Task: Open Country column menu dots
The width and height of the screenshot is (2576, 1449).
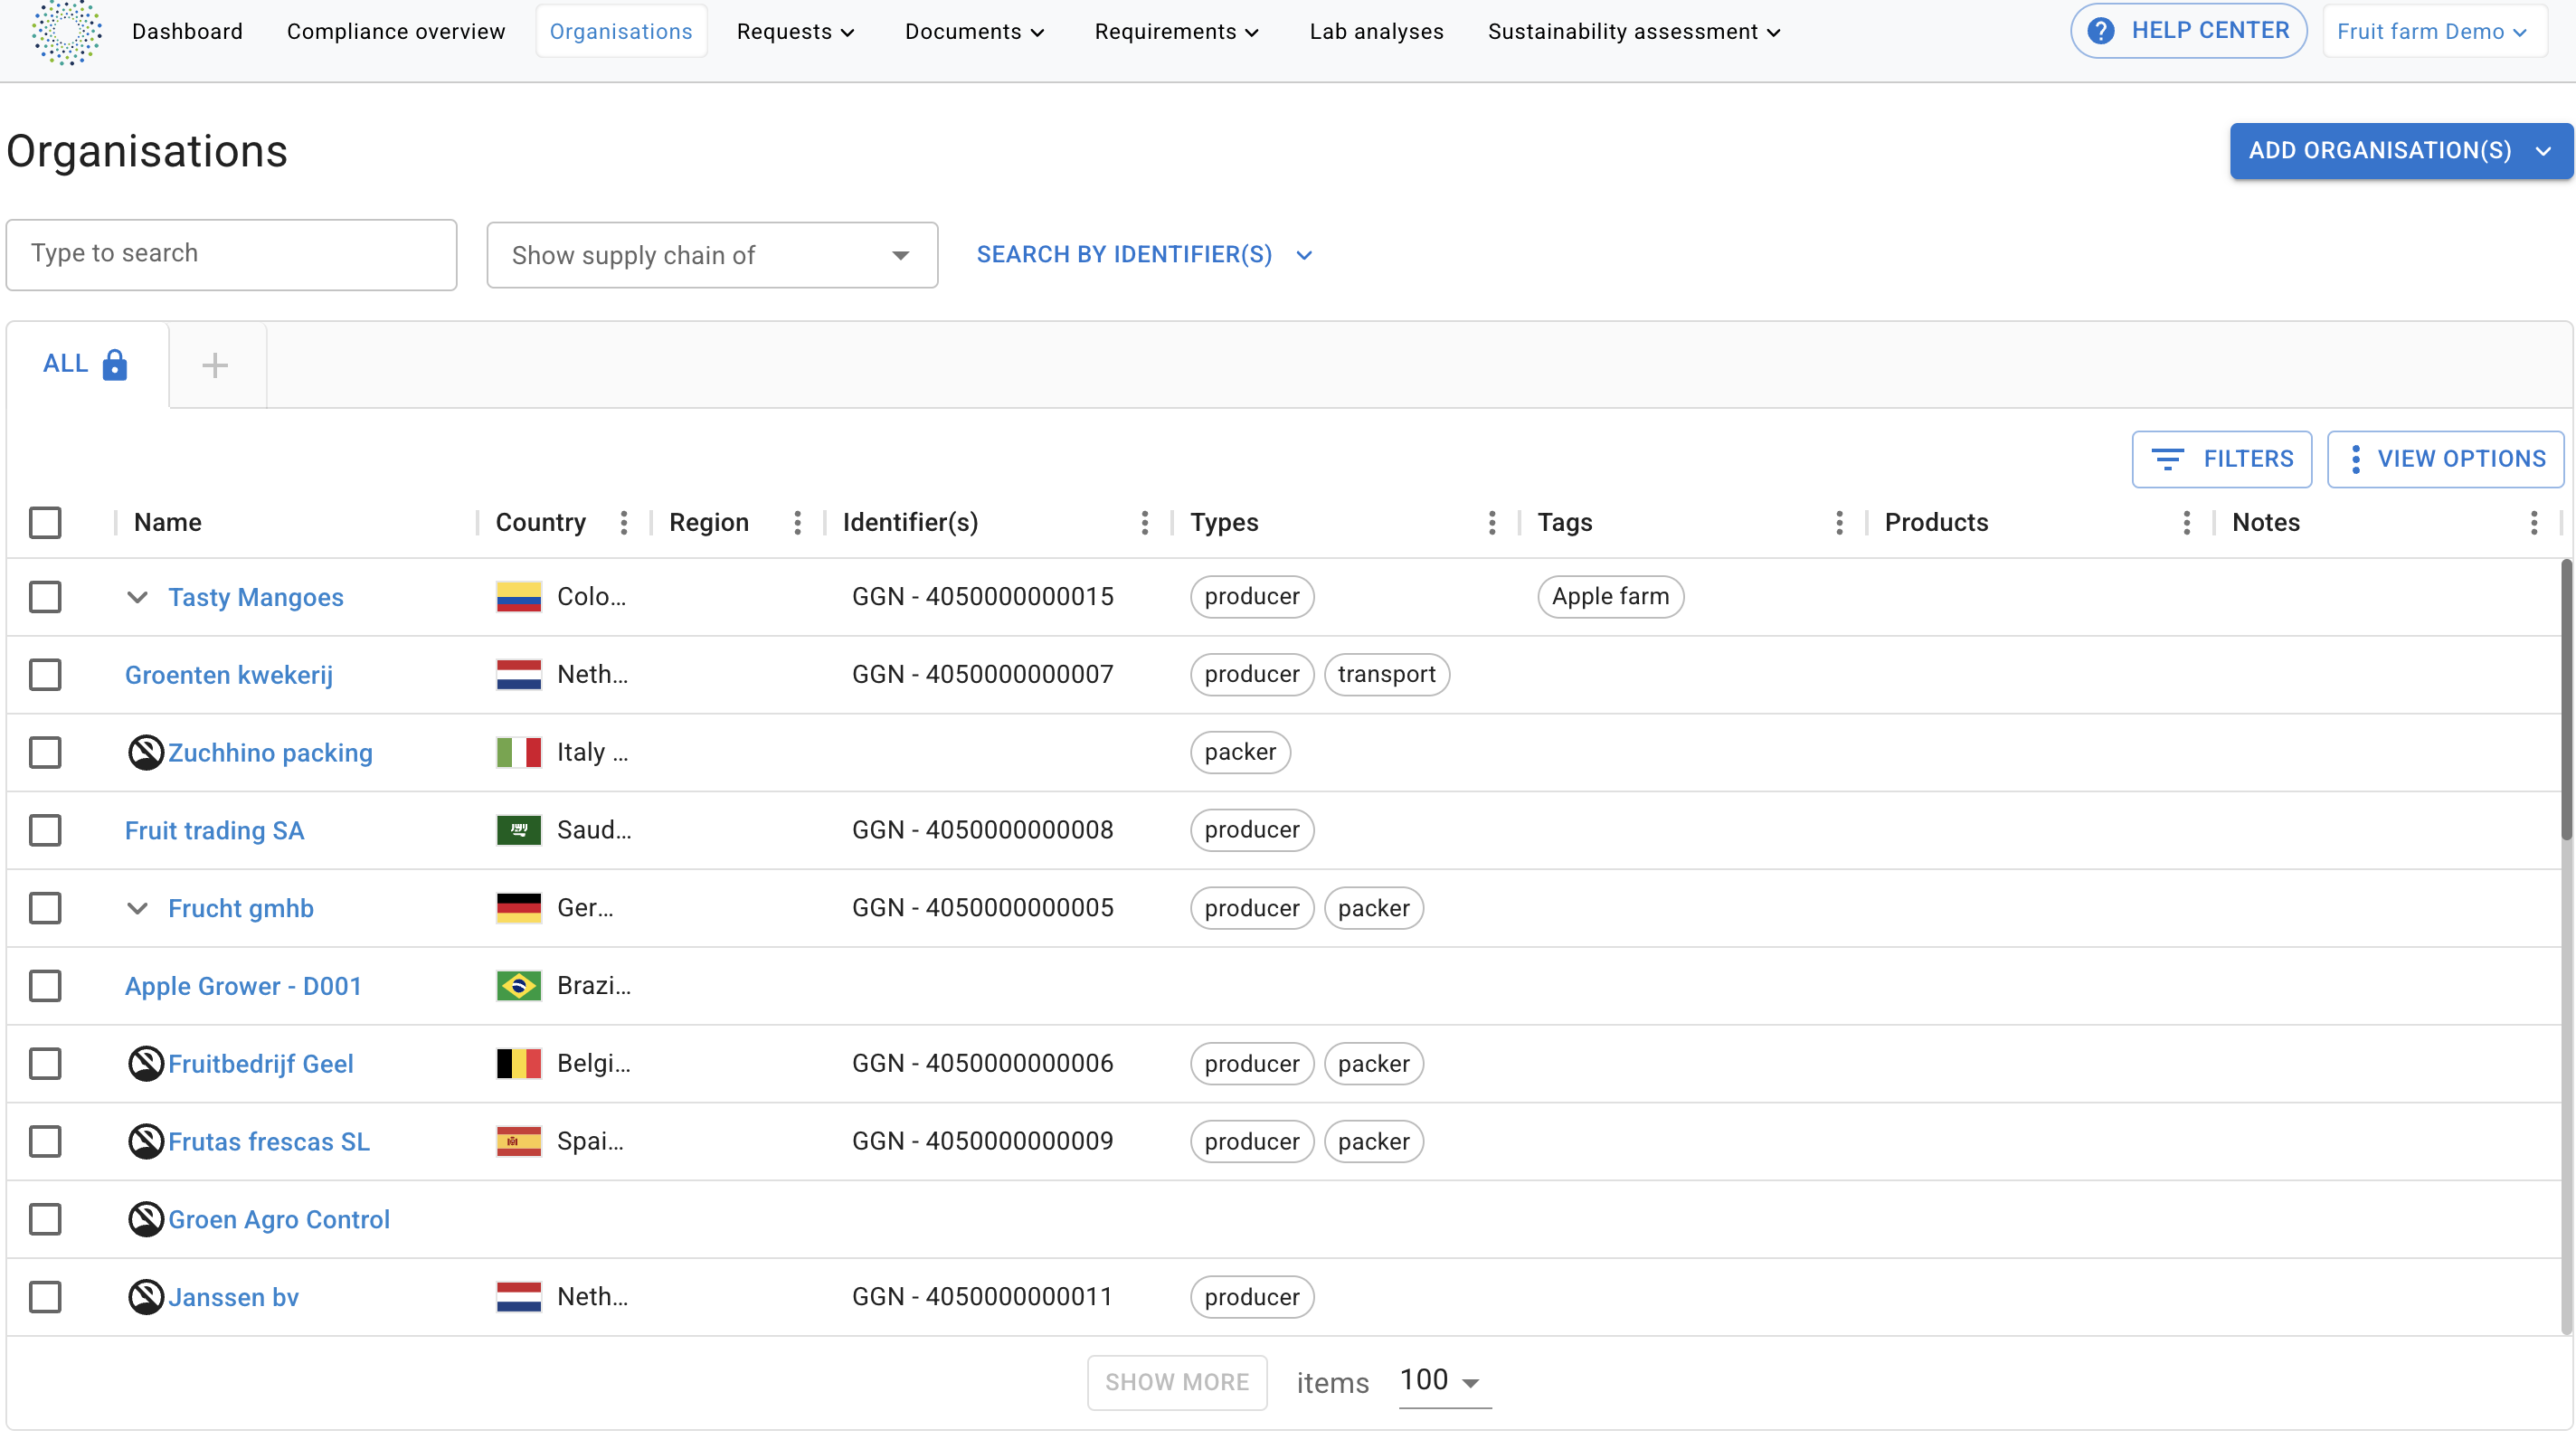Action: point(623,522)
